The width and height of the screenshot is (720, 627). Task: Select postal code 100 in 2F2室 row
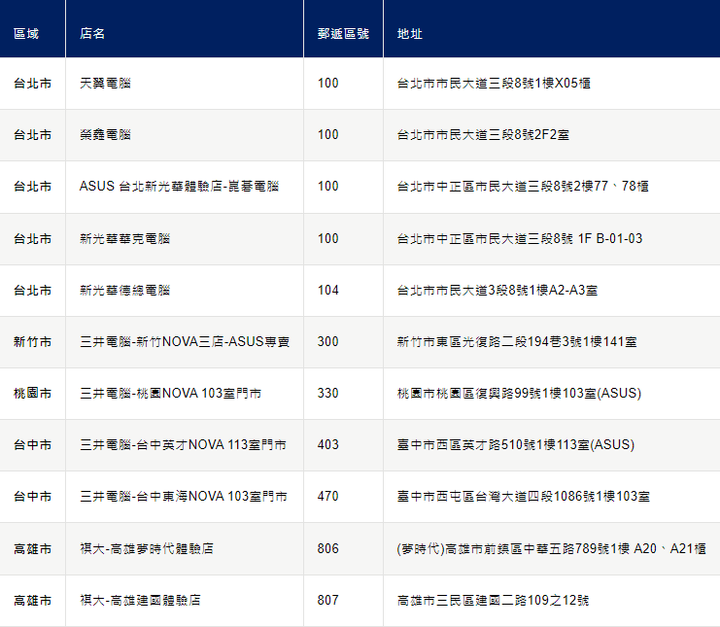tap(328, 135)
